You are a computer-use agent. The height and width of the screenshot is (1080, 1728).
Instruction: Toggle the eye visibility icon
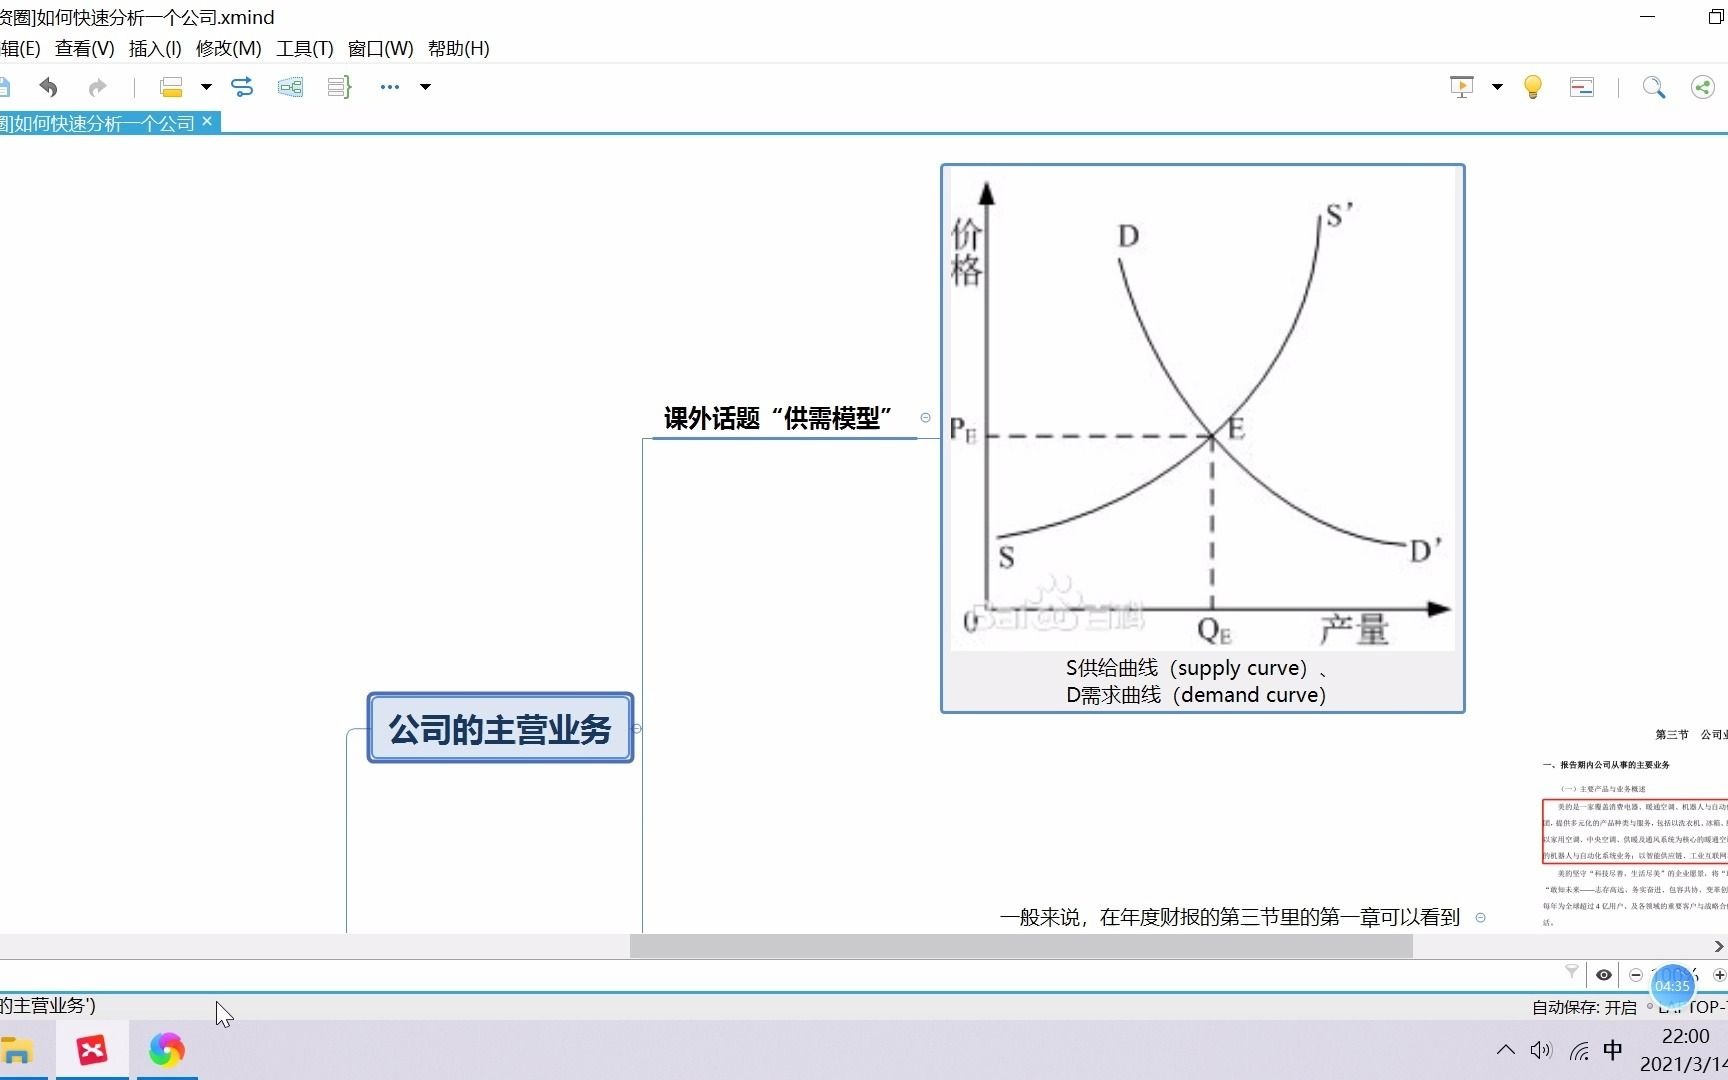1604,974
